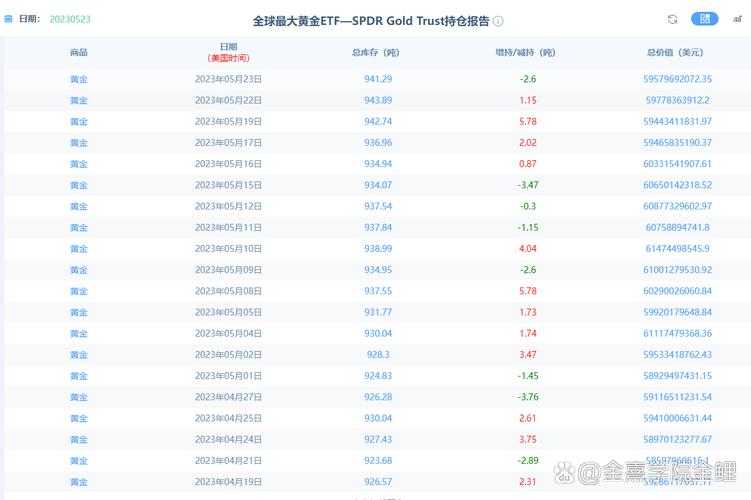Image resolution: width=751 pixels, height=500 pixels.
Task: Open 黄金 link in 2023年05月19日 row
Action: click(79, 122)
